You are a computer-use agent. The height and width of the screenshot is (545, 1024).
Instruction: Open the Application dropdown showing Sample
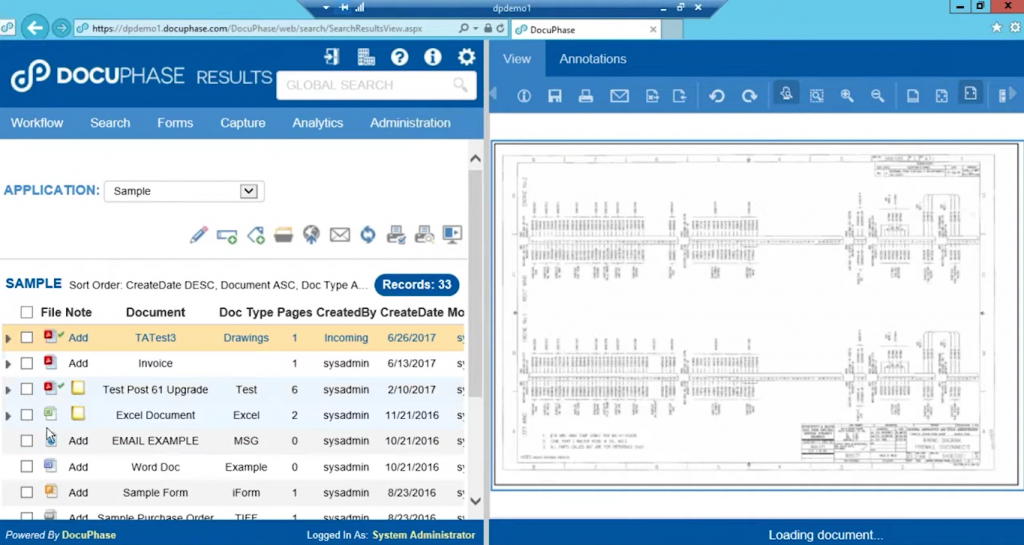182,191
